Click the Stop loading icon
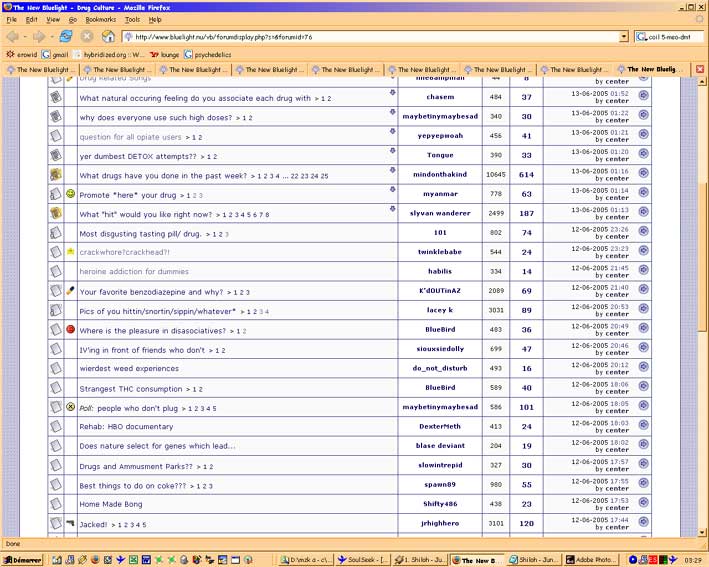Screen dimensions: 709x567 pos(87,37)
